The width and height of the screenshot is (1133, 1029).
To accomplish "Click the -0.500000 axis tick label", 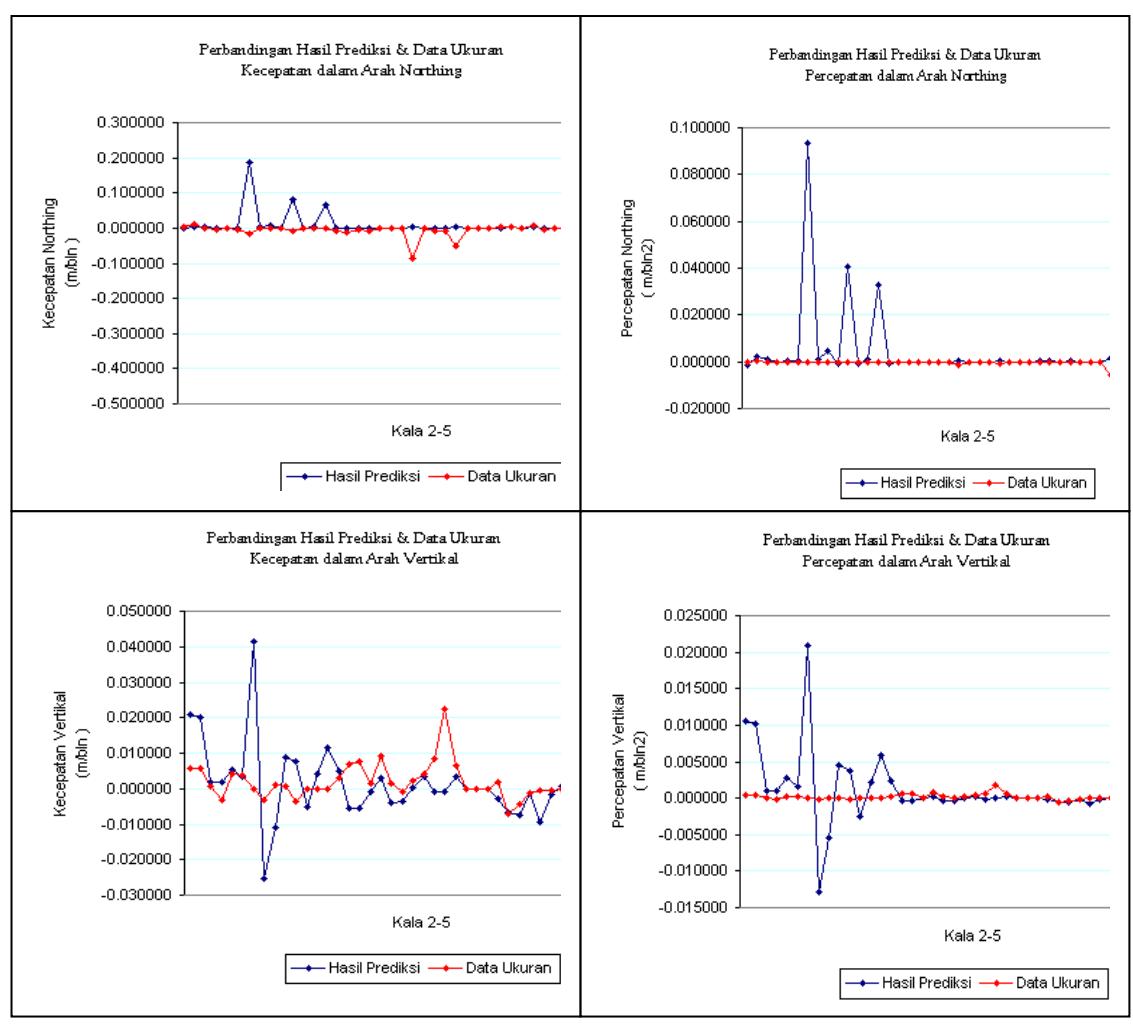I will click(x=128, y=403).
